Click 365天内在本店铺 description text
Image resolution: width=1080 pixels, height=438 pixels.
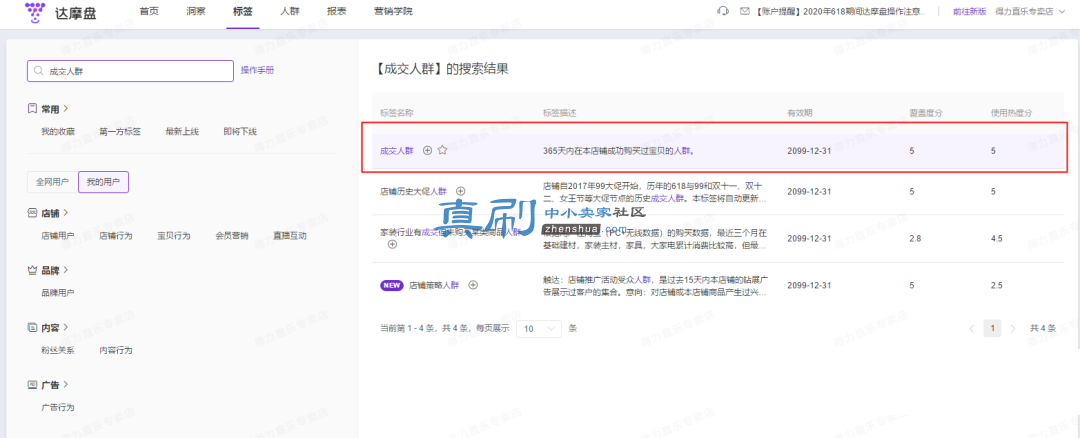tap(618, 150)
